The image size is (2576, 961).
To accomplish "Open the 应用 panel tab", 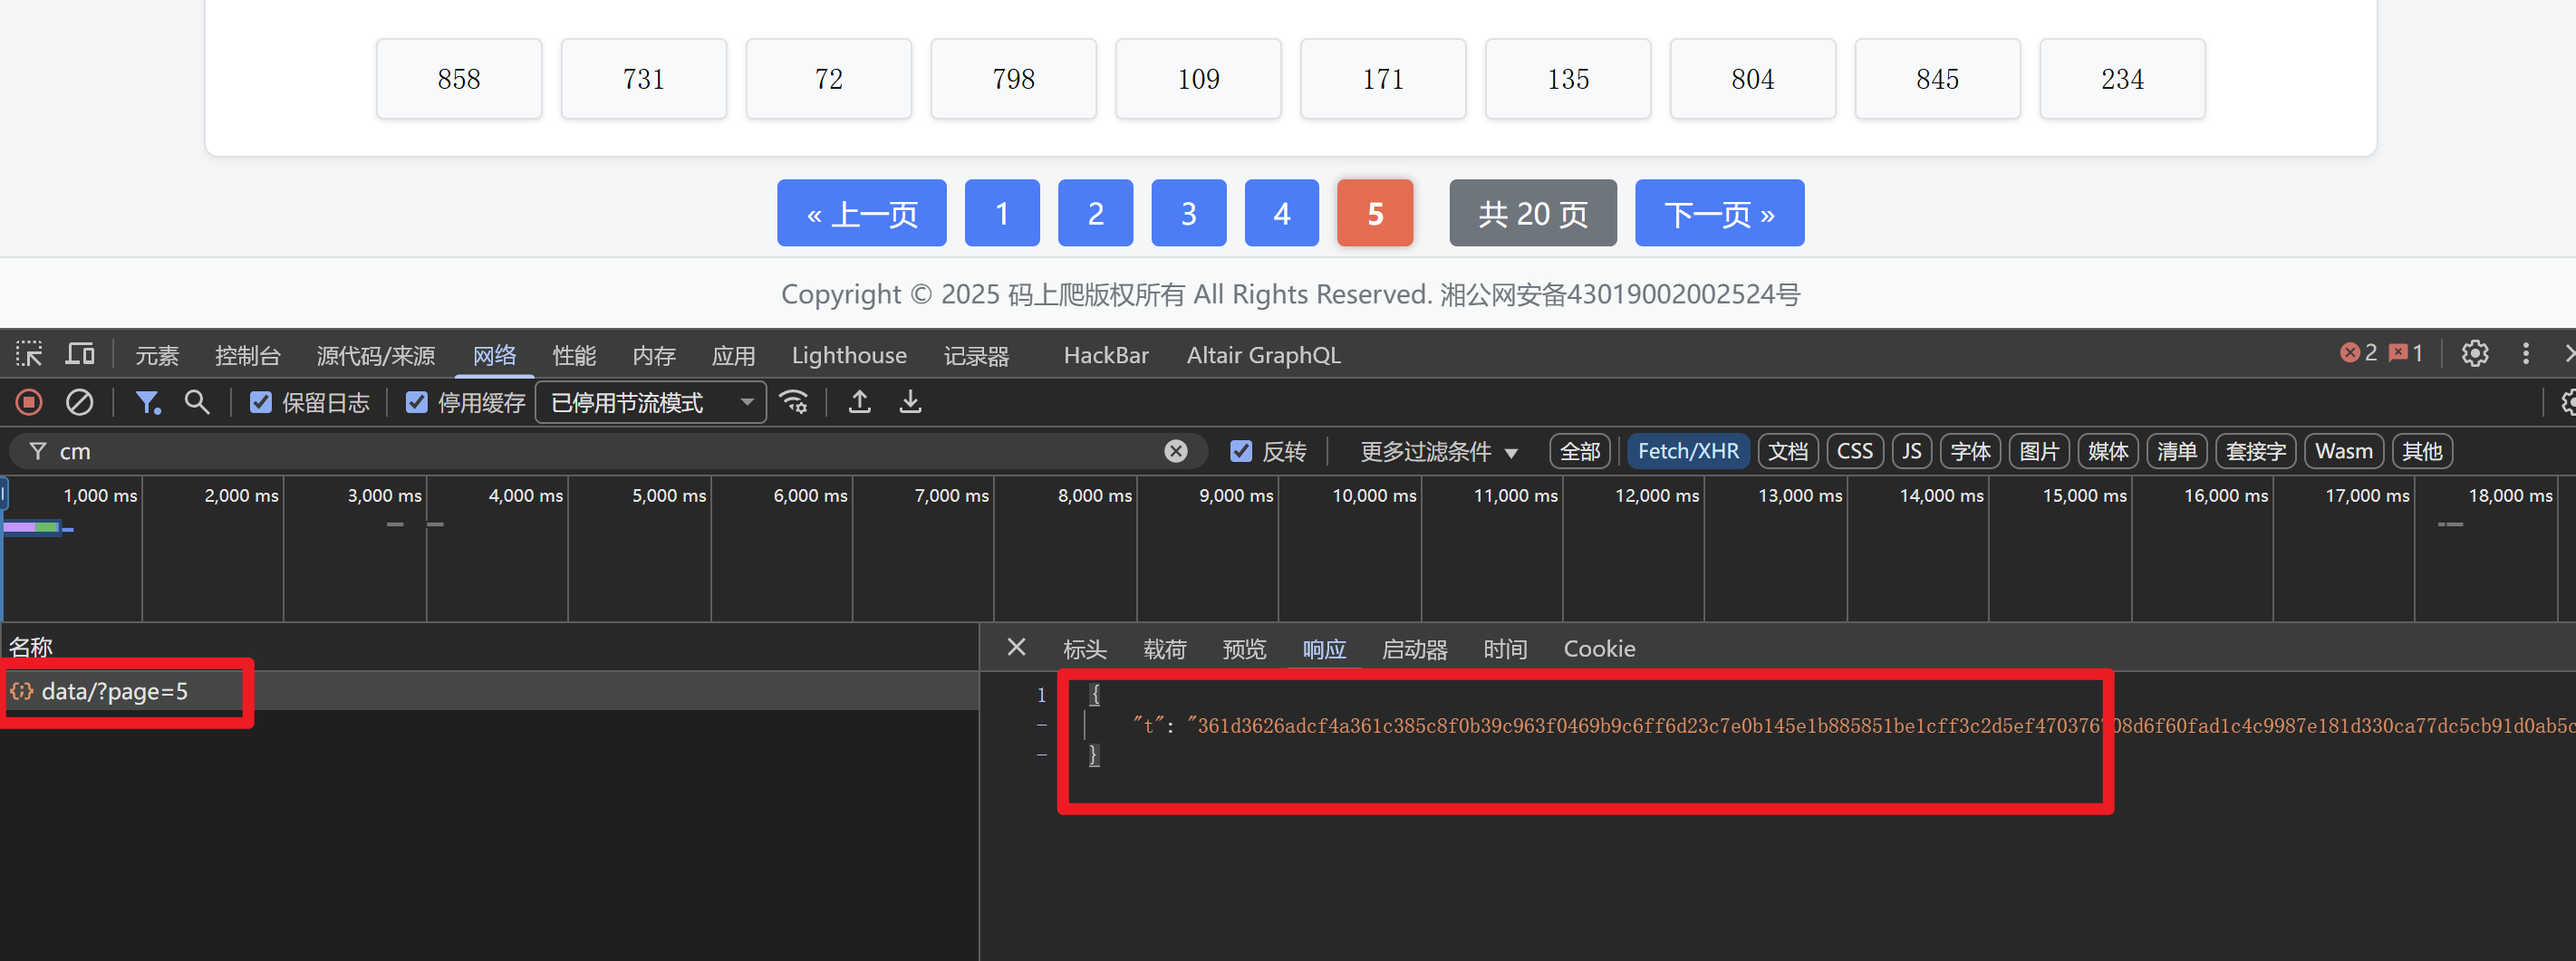I will pos(733,355).
